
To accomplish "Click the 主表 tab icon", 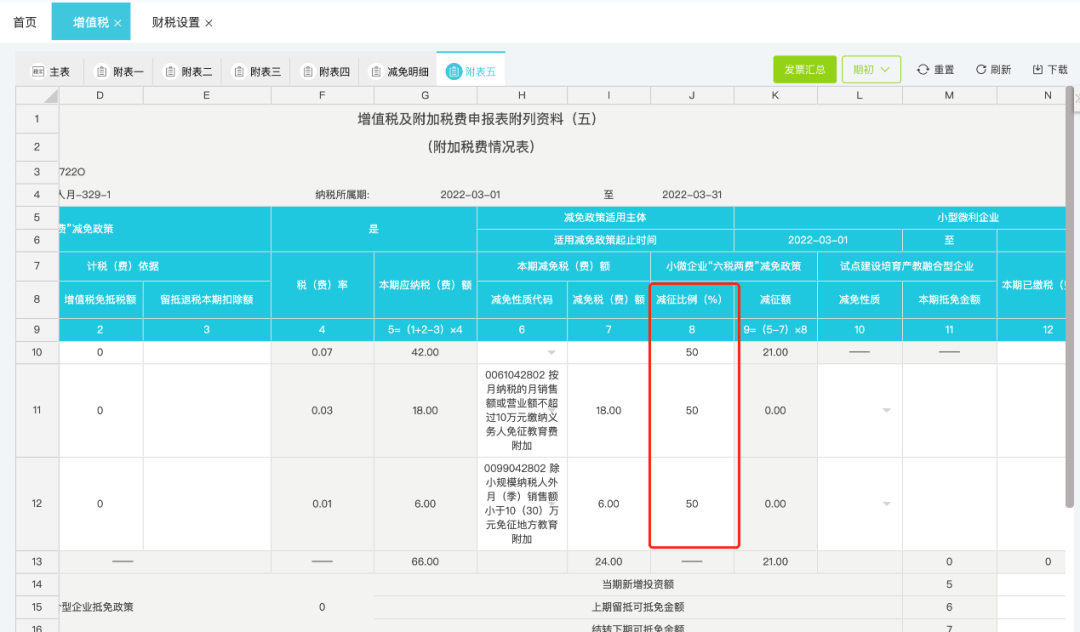I will (x=38, y=72).
